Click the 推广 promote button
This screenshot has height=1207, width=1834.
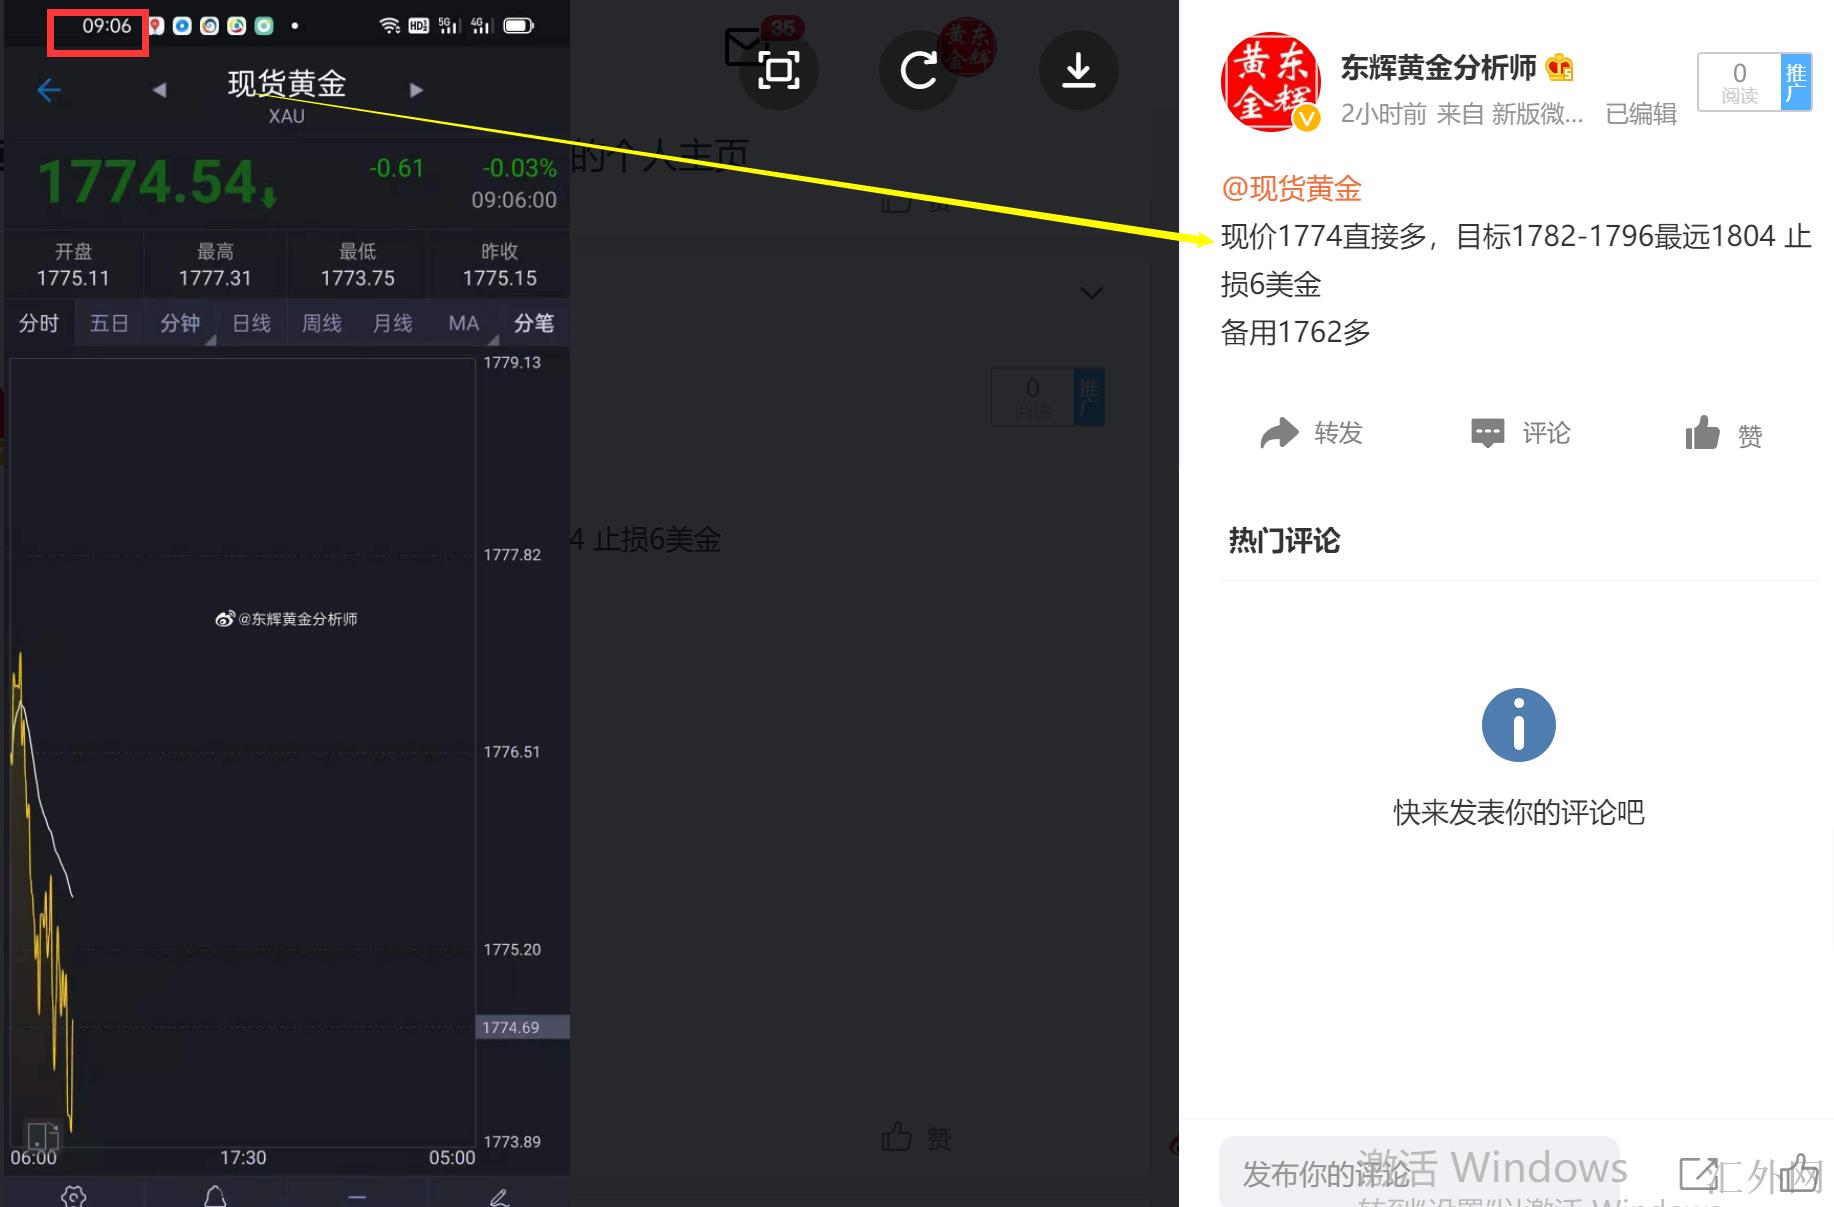1795,82
